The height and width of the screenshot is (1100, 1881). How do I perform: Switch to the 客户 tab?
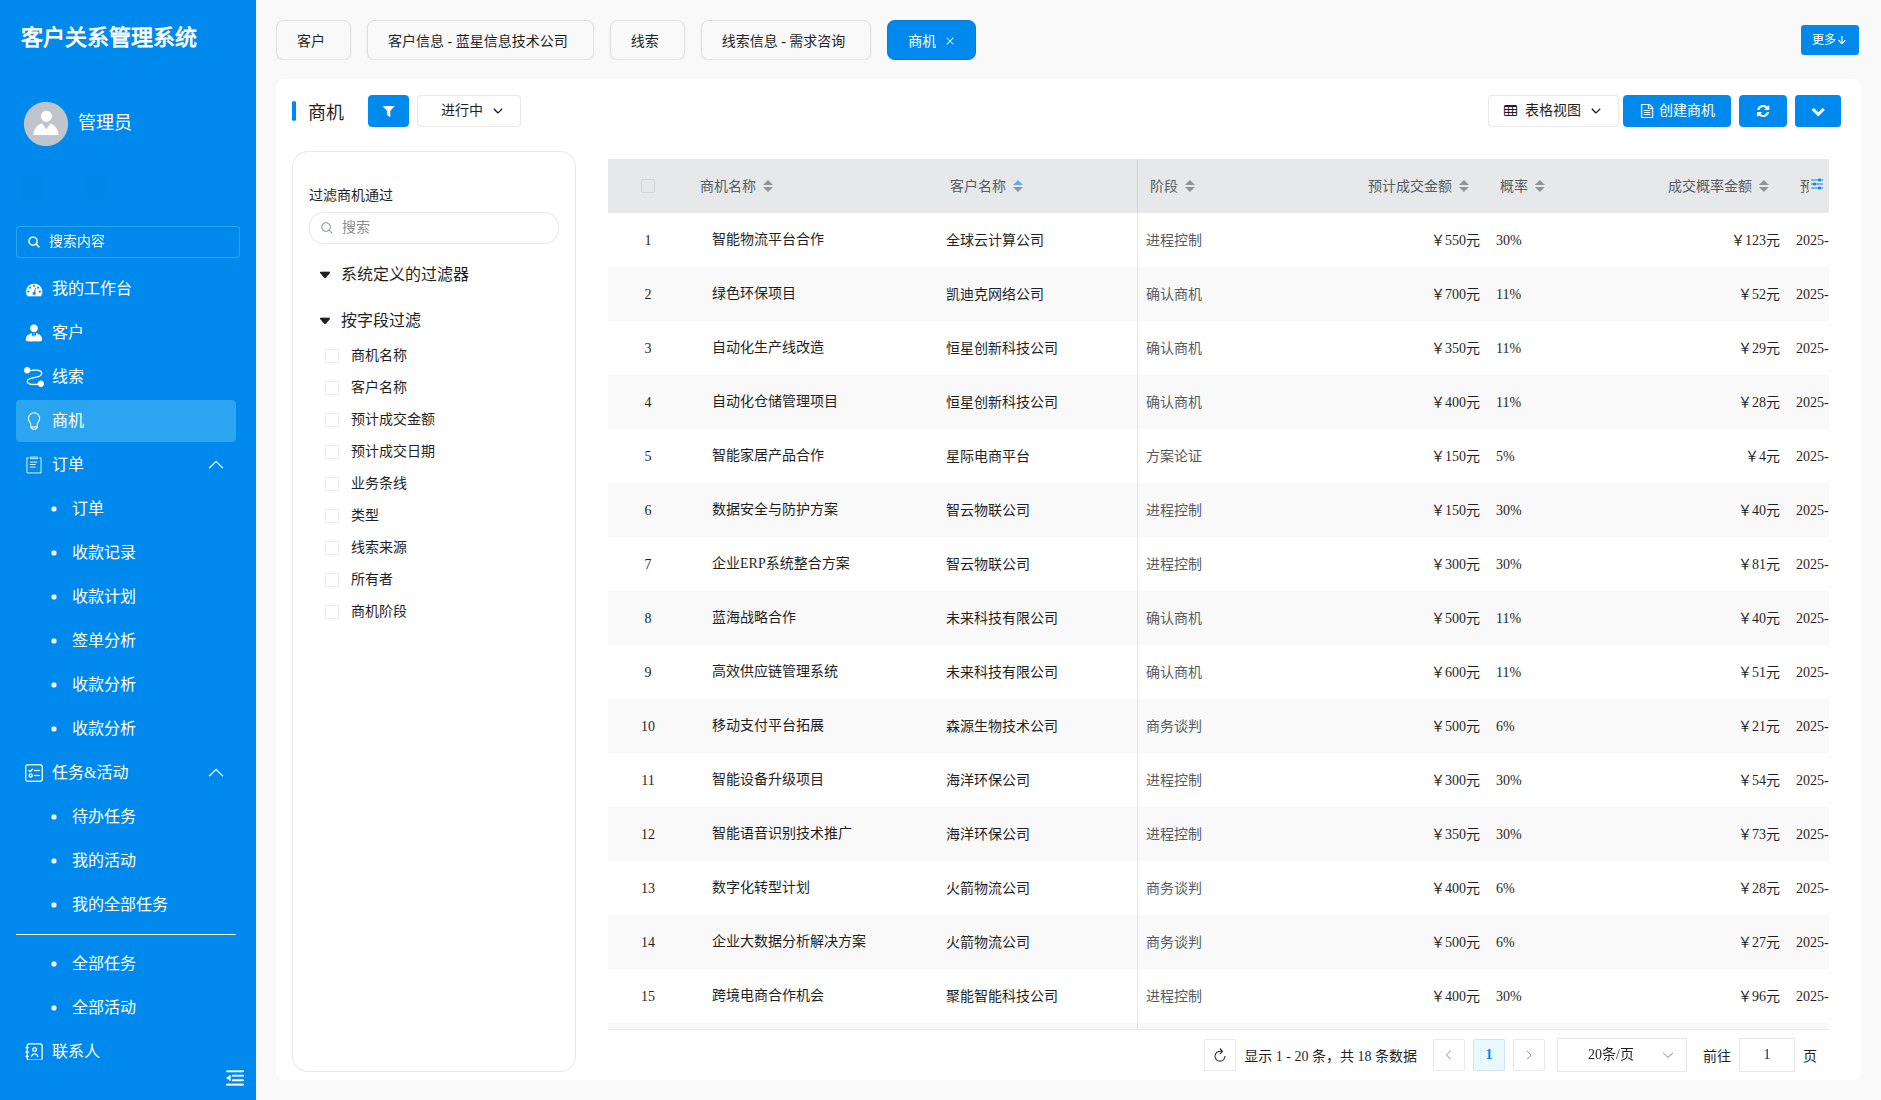[x=313, y=40]
